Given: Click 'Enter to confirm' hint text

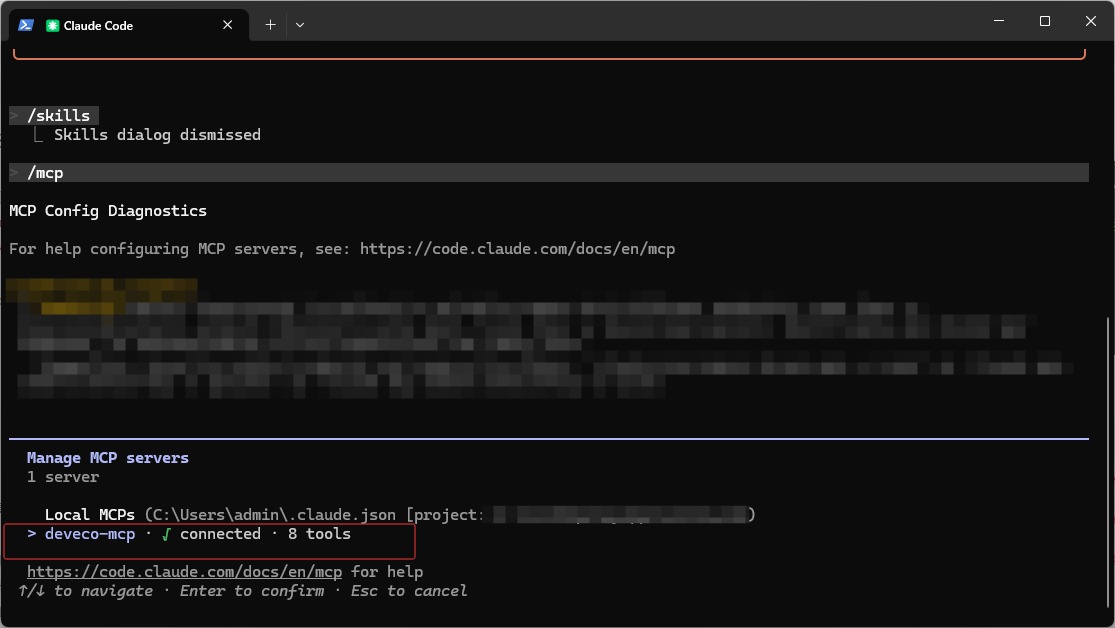Looking at the screenshot, I should coord(252,591).
